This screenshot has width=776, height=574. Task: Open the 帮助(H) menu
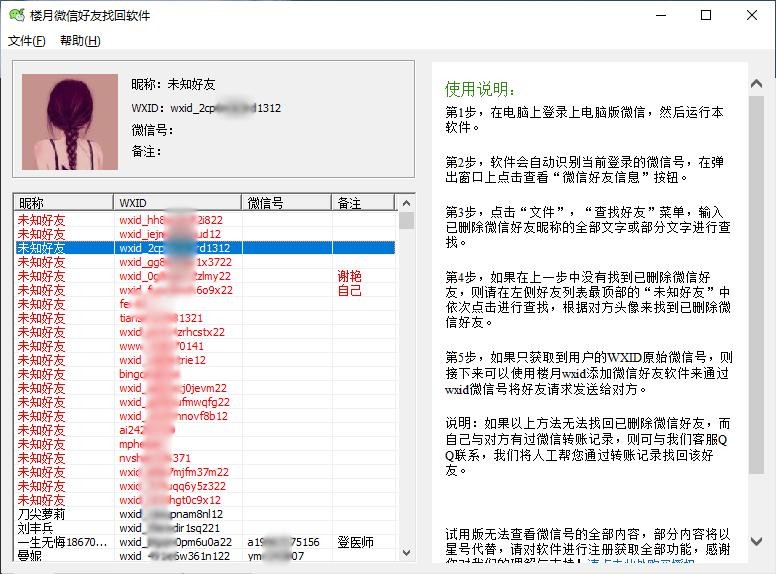click(80, 41)
